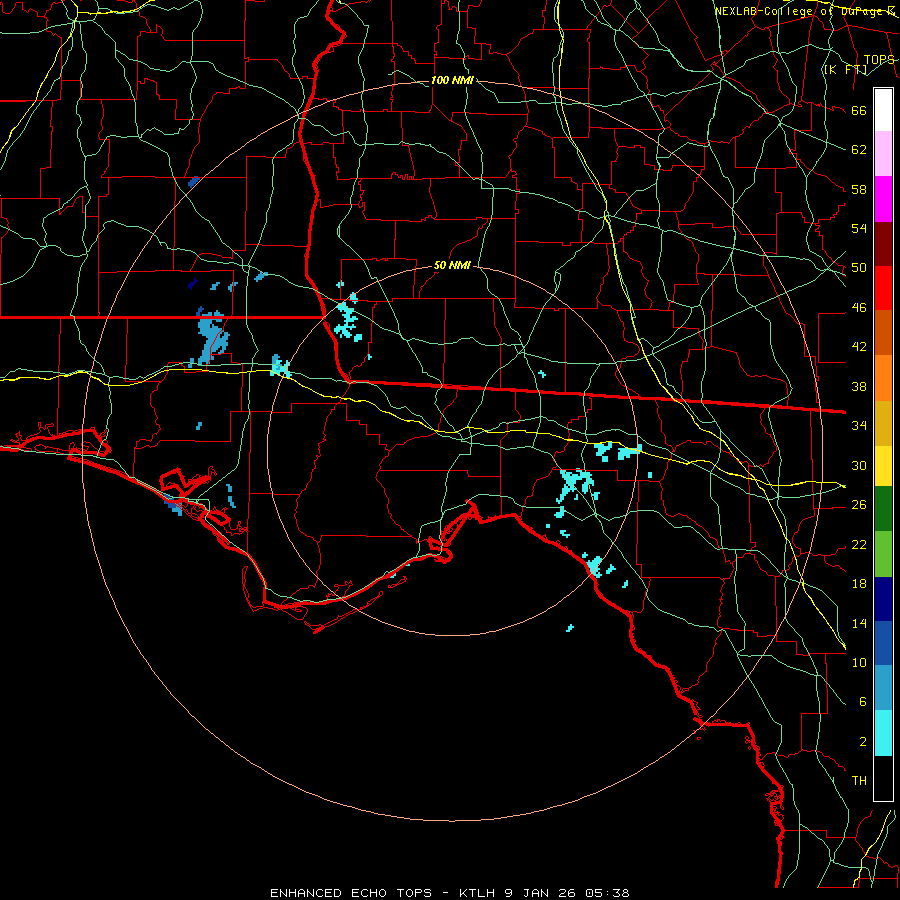
Task: Click the medium blue 18 kft legend swatch
Action: pyautogui.click(x=883, y=643)
